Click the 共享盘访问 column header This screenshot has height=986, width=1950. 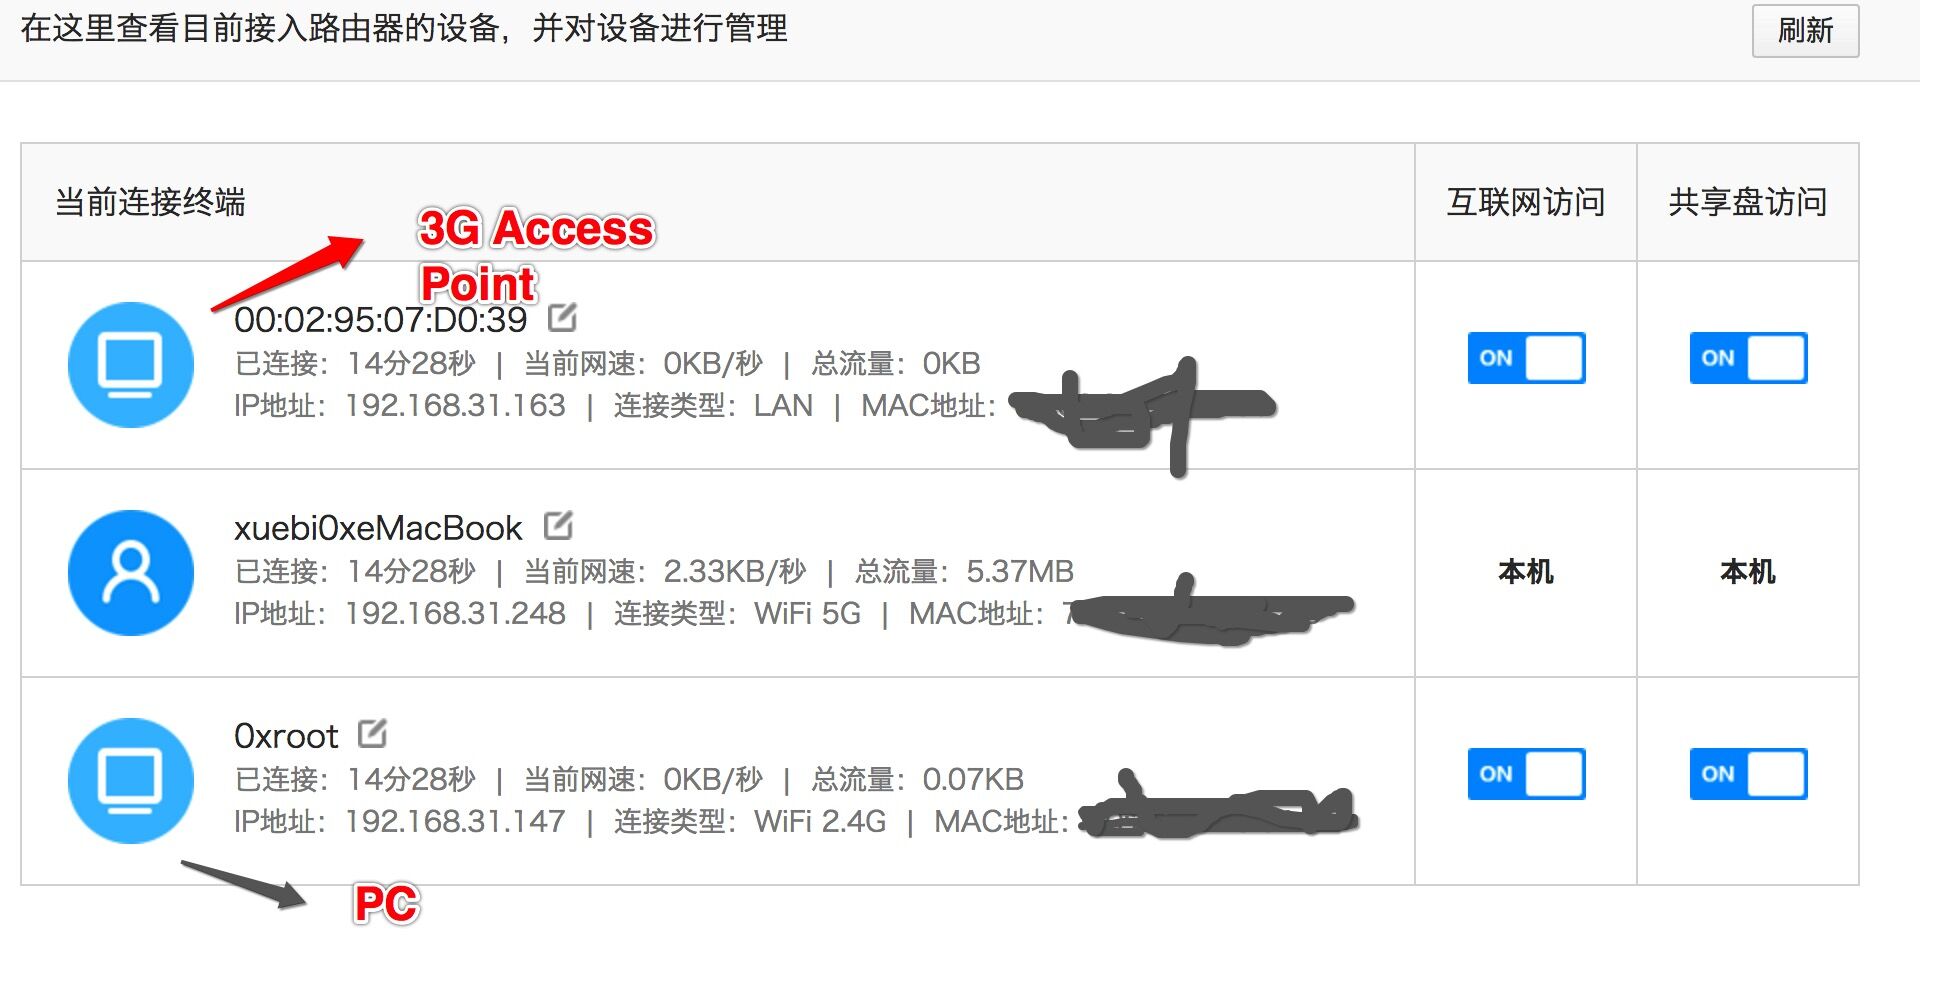[1747, 202]
